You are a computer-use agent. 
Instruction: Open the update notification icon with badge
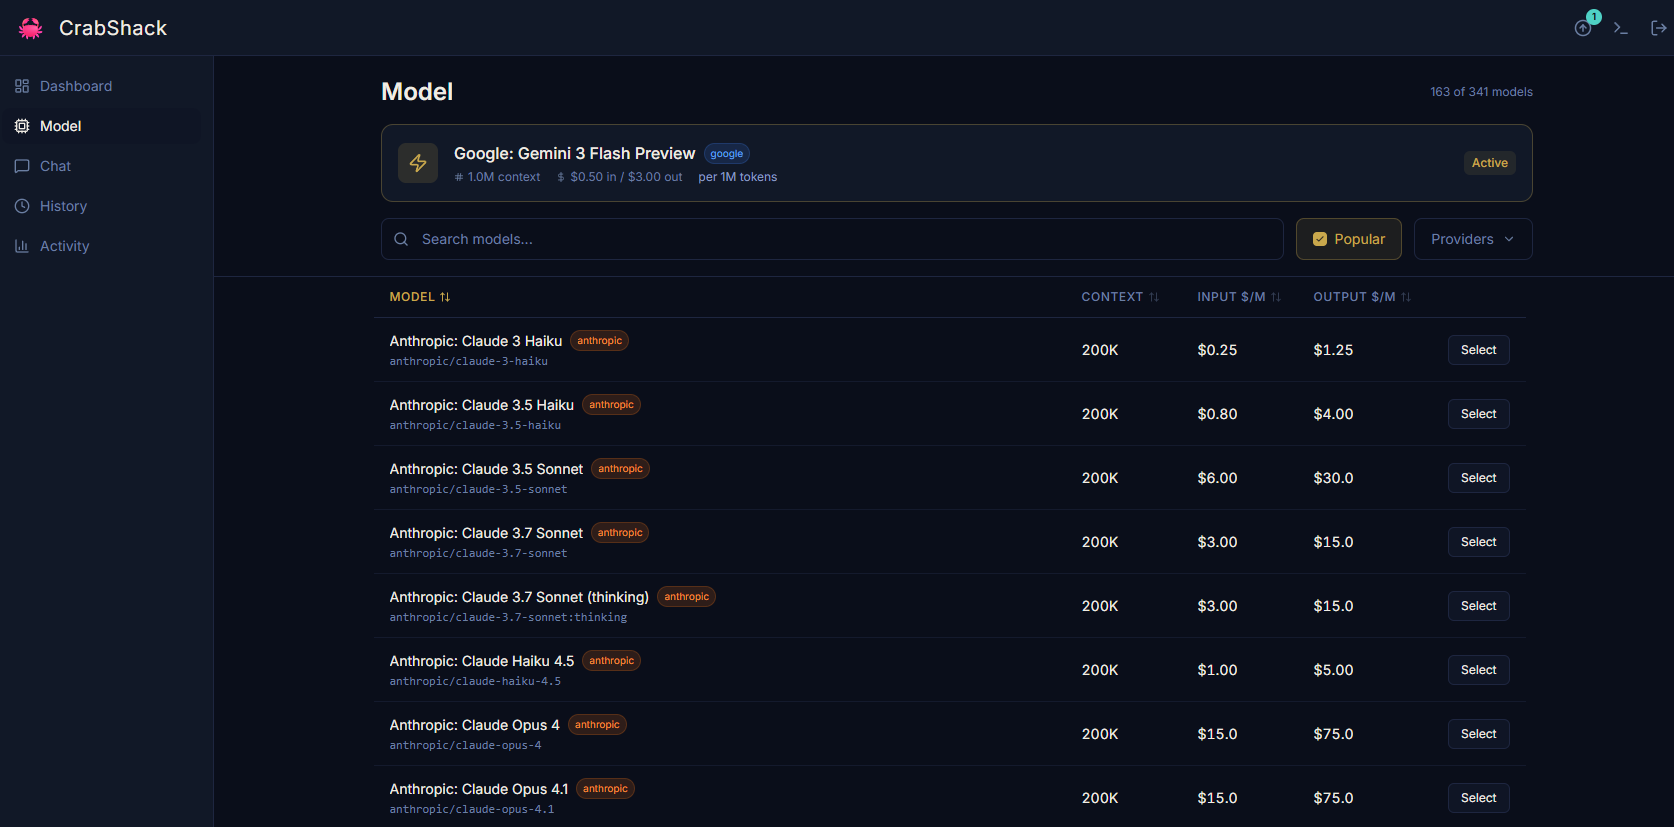pyautogui.click(x=1584, y=26)
